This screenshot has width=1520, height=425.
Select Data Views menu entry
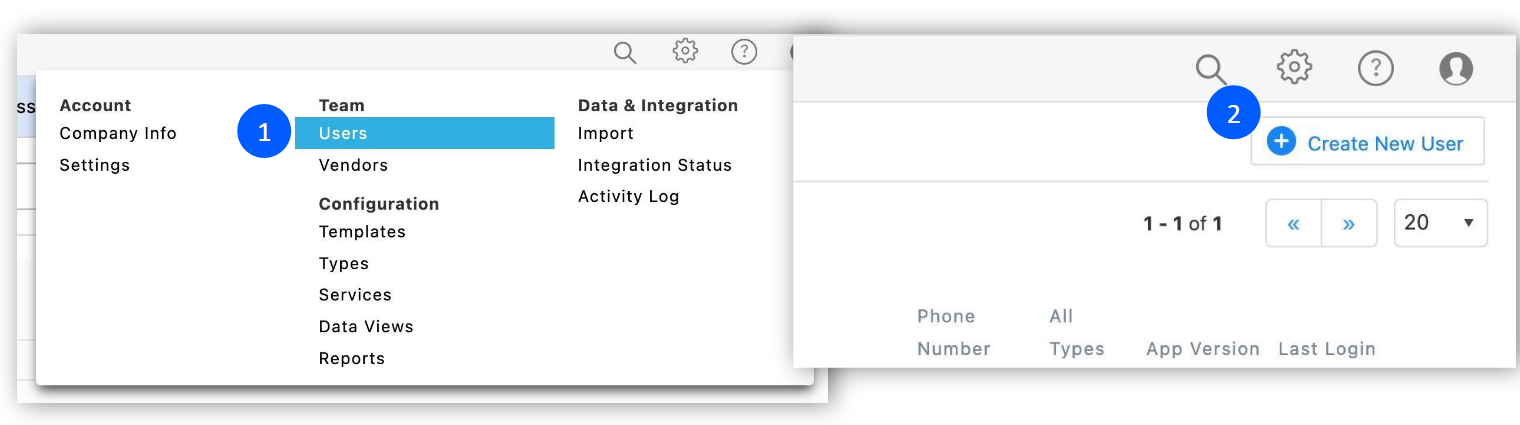(366, 327)
